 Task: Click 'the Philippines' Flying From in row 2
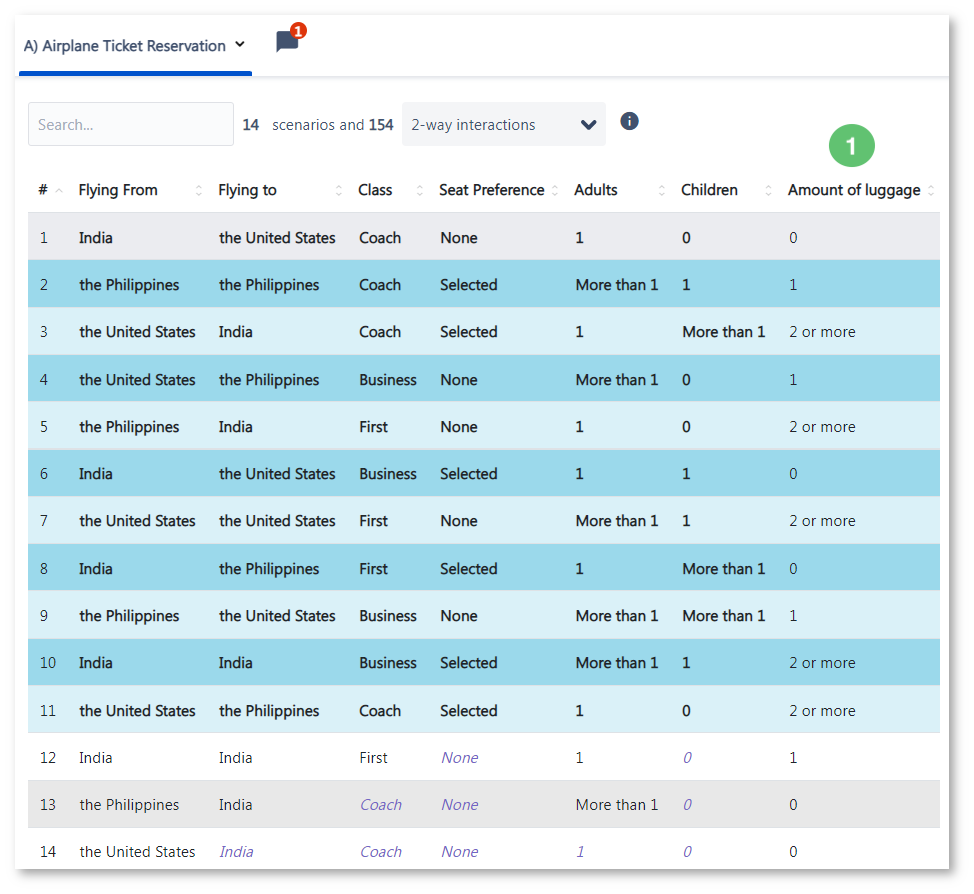coord(129,285)
